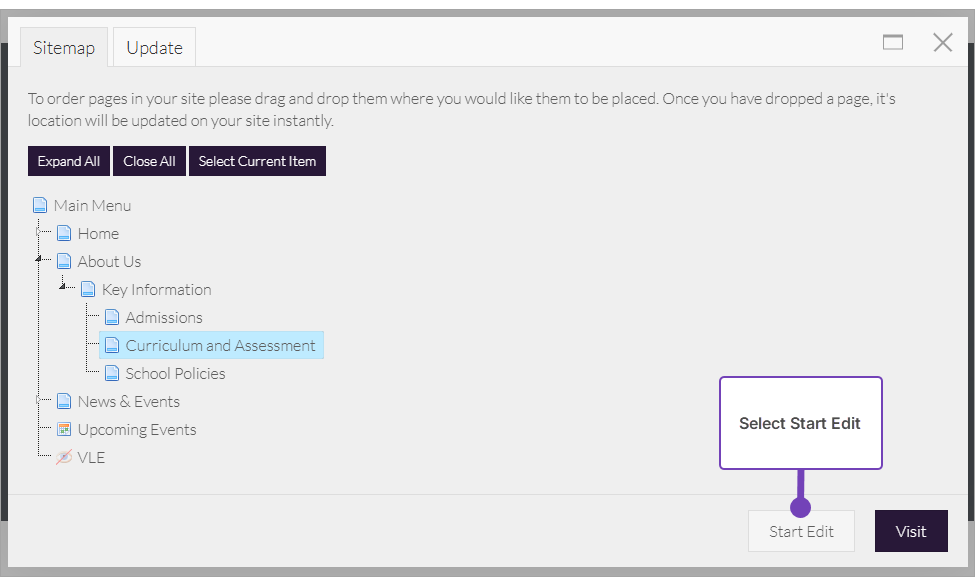
Task: Open the Update tab
Action: point(154,48)
